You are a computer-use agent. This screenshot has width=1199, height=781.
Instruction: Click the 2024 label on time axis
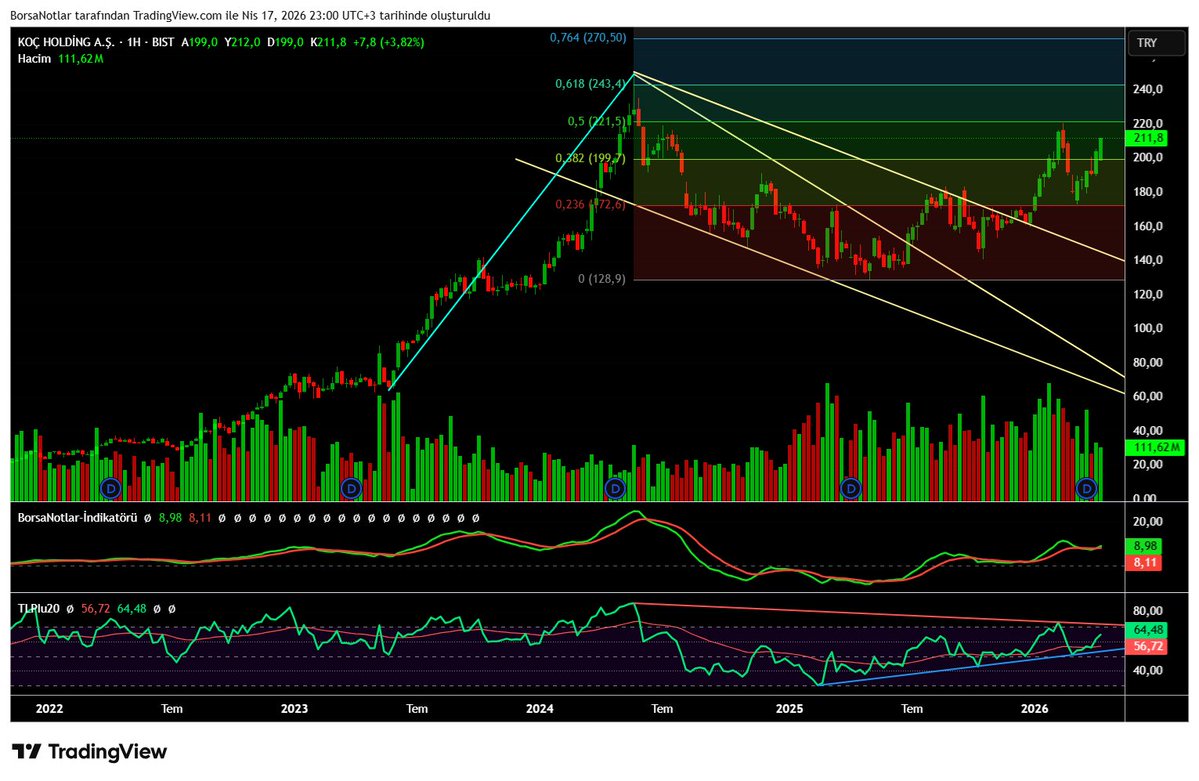540,708
